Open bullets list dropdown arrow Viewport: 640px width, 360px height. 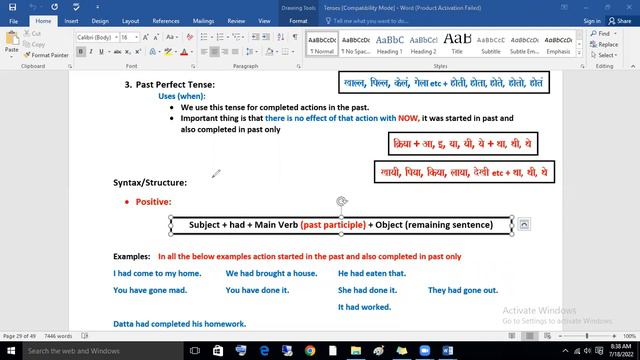(x=212, y=37)
